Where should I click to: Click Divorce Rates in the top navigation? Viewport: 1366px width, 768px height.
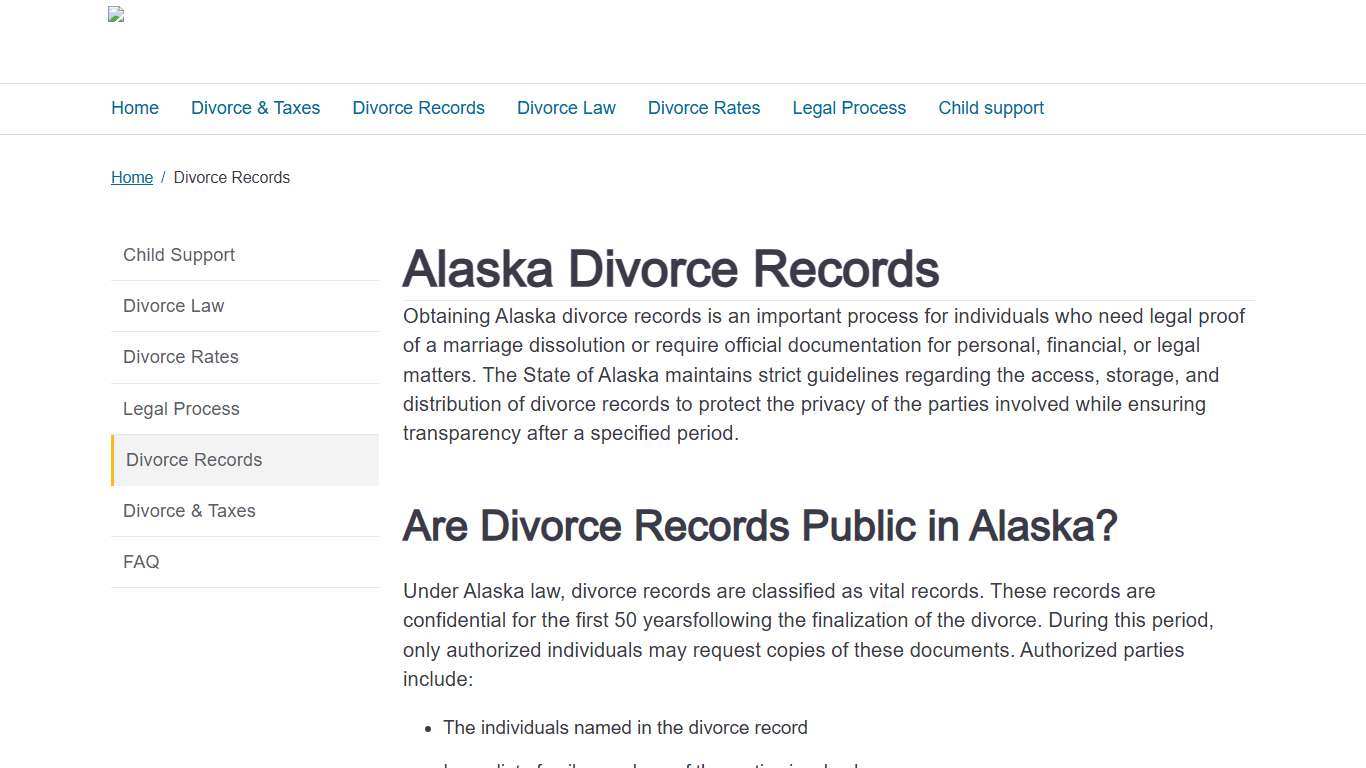(703, 108)
